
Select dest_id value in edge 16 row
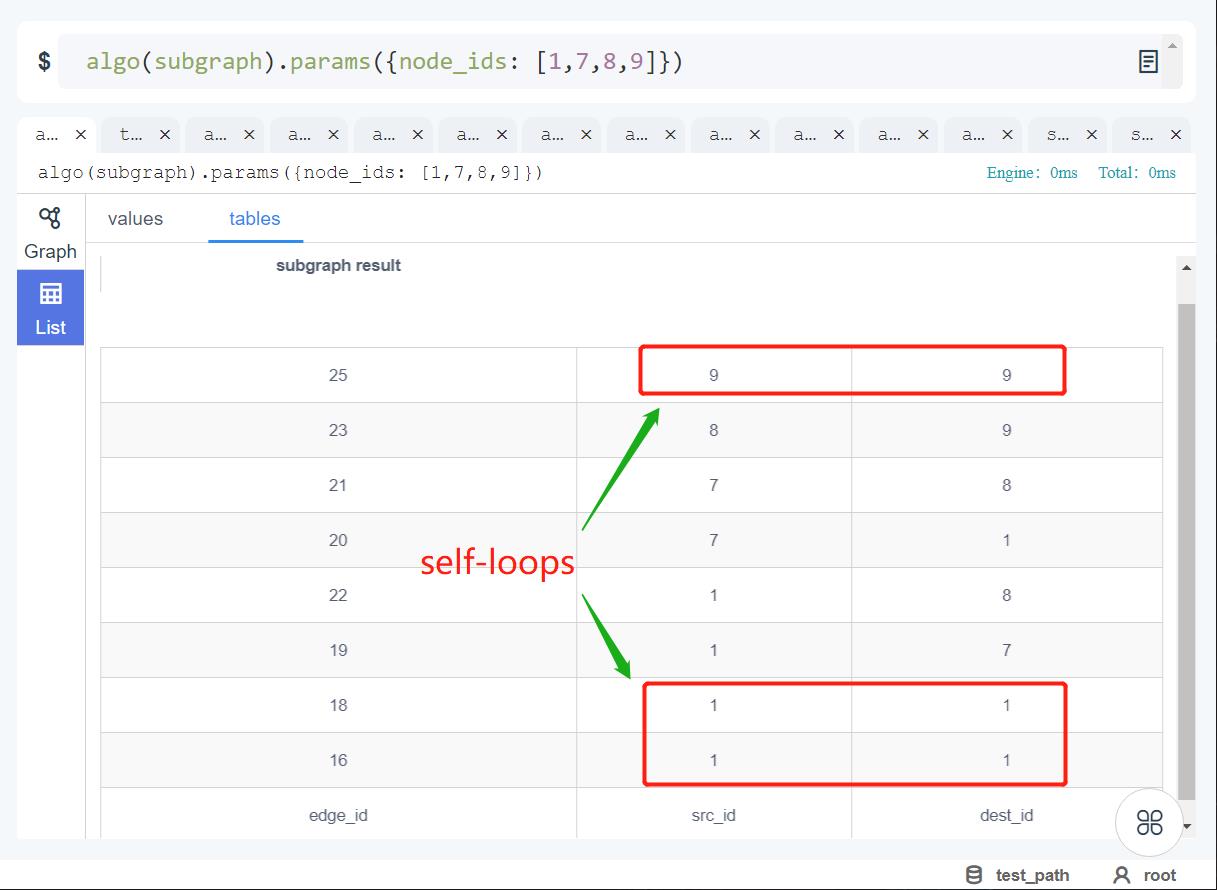(1006, 760)
